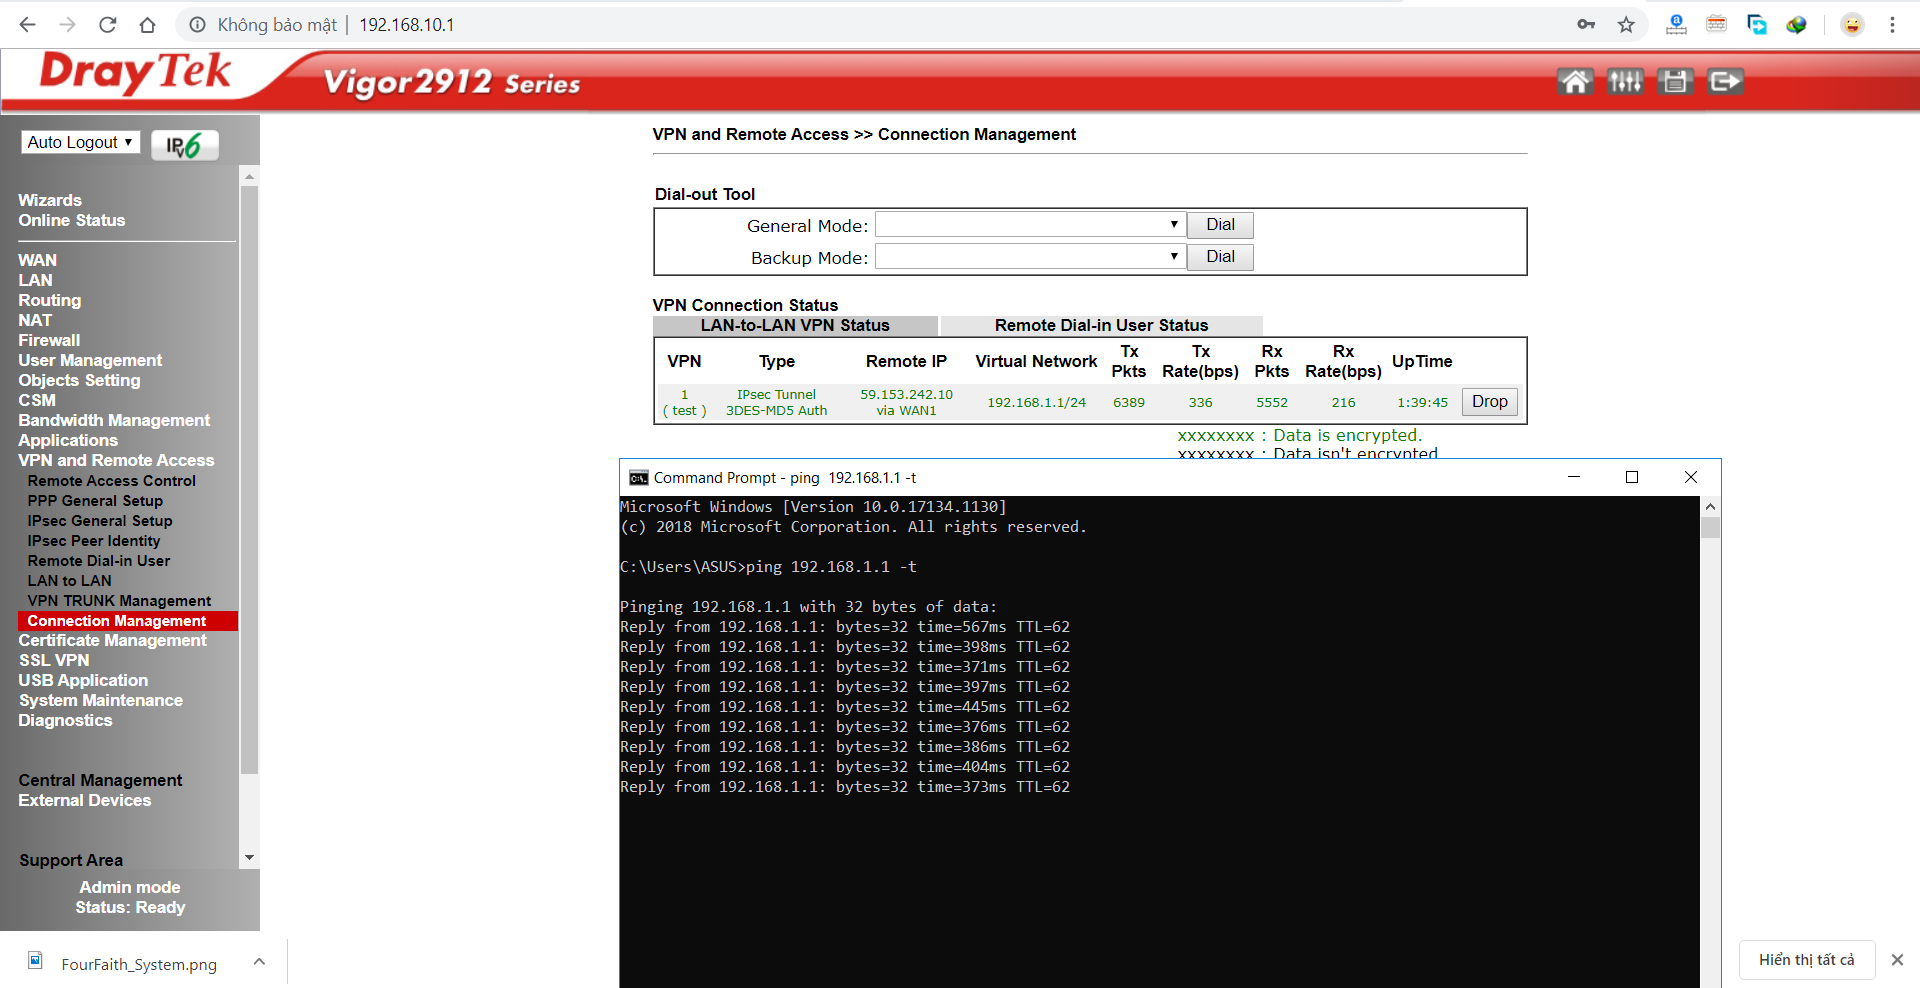Open IPsec Peer Identity submenu

coord(94,541)
